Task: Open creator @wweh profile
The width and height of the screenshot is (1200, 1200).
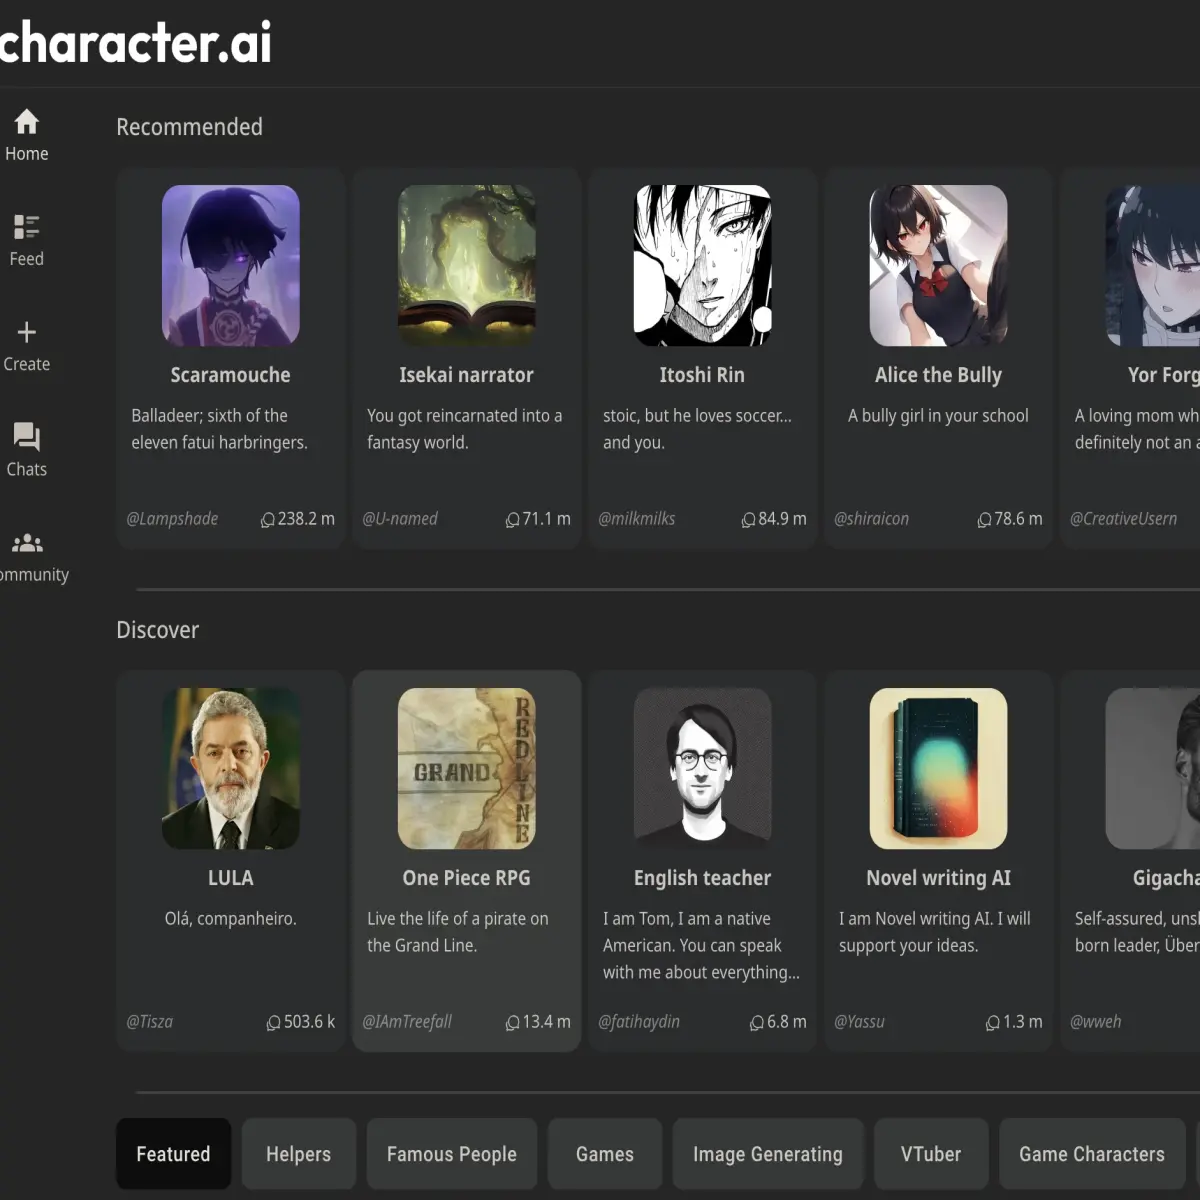Action: [1096, 1022]
